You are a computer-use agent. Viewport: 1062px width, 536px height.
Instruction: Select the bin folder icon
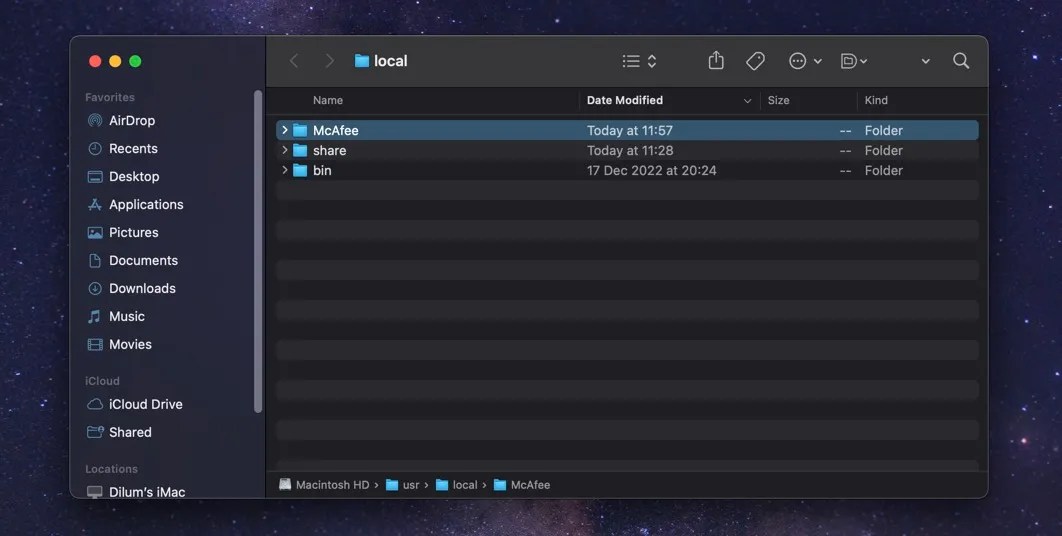(300, 170)
